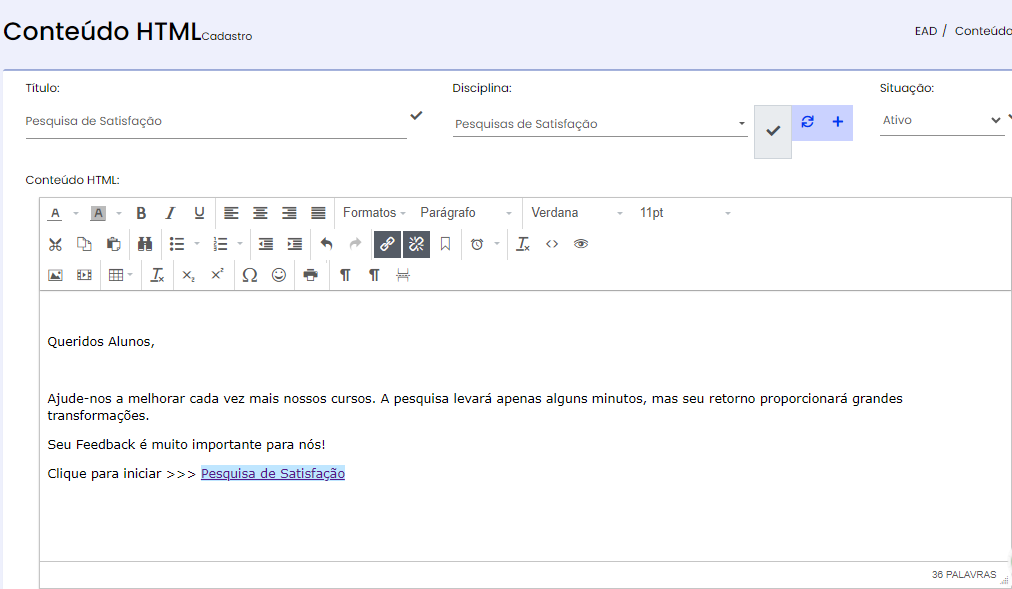Confirm discipline with the checkmark button

click(x=773, y=132)
